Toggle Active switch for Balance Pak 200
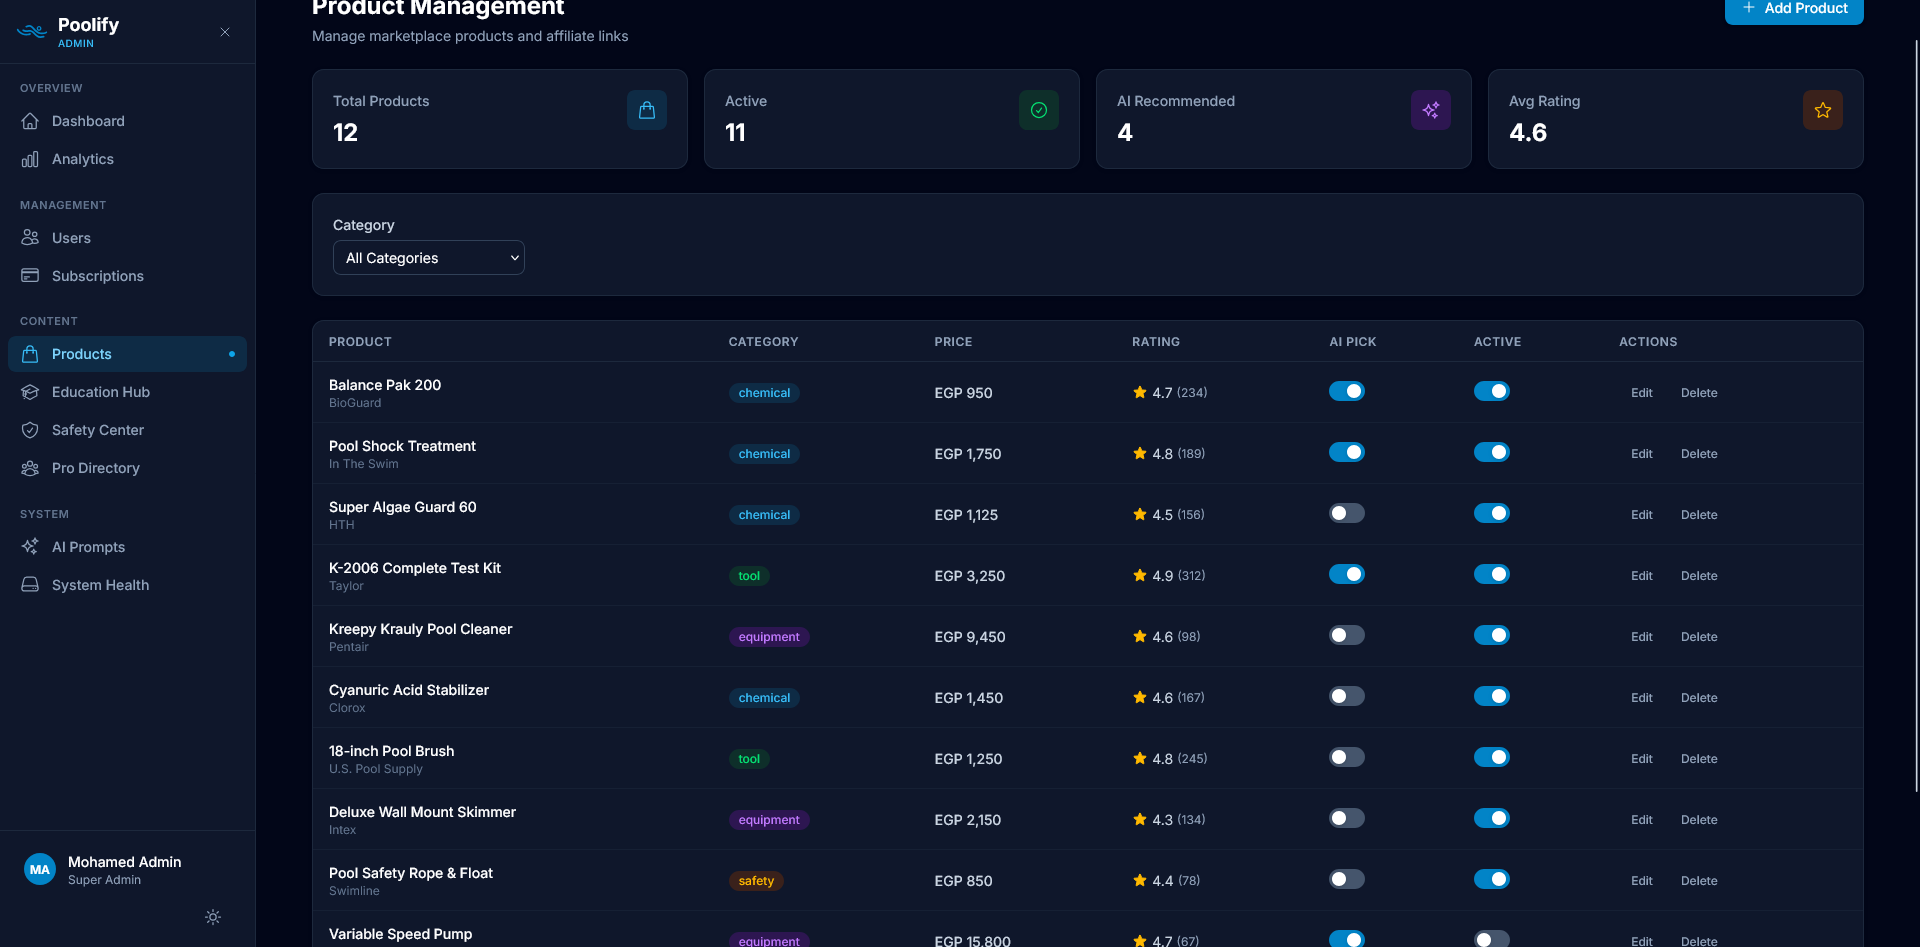The image size is (1920, 947). tap(1492, 391)
